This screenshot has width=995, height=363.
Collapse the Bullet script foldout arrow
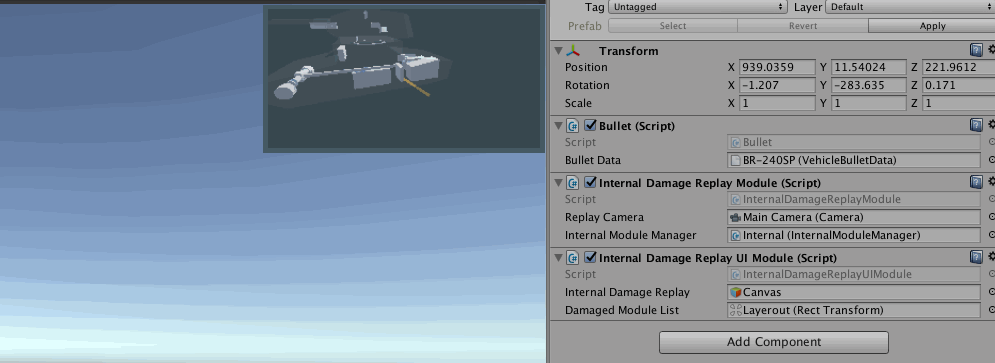click(x=558, y=126)
